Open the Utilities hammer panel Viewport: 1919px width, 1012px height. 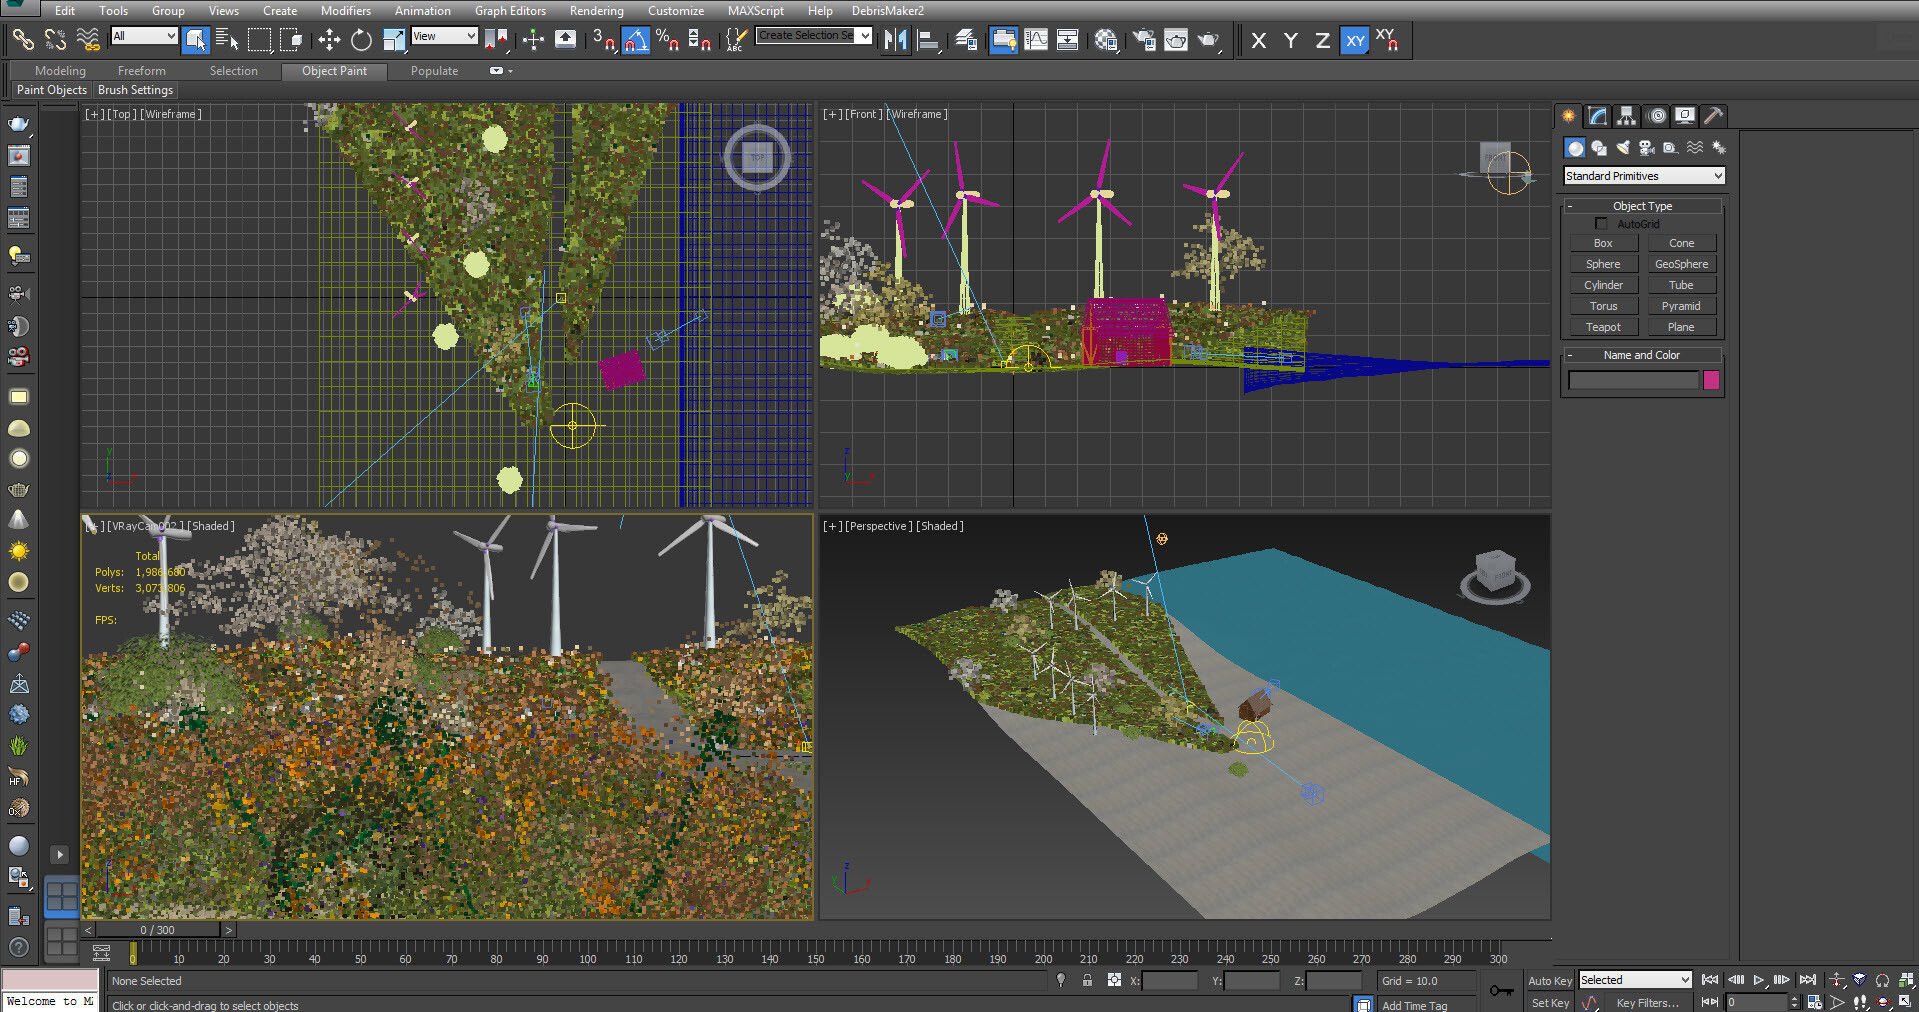(1713, 116)
